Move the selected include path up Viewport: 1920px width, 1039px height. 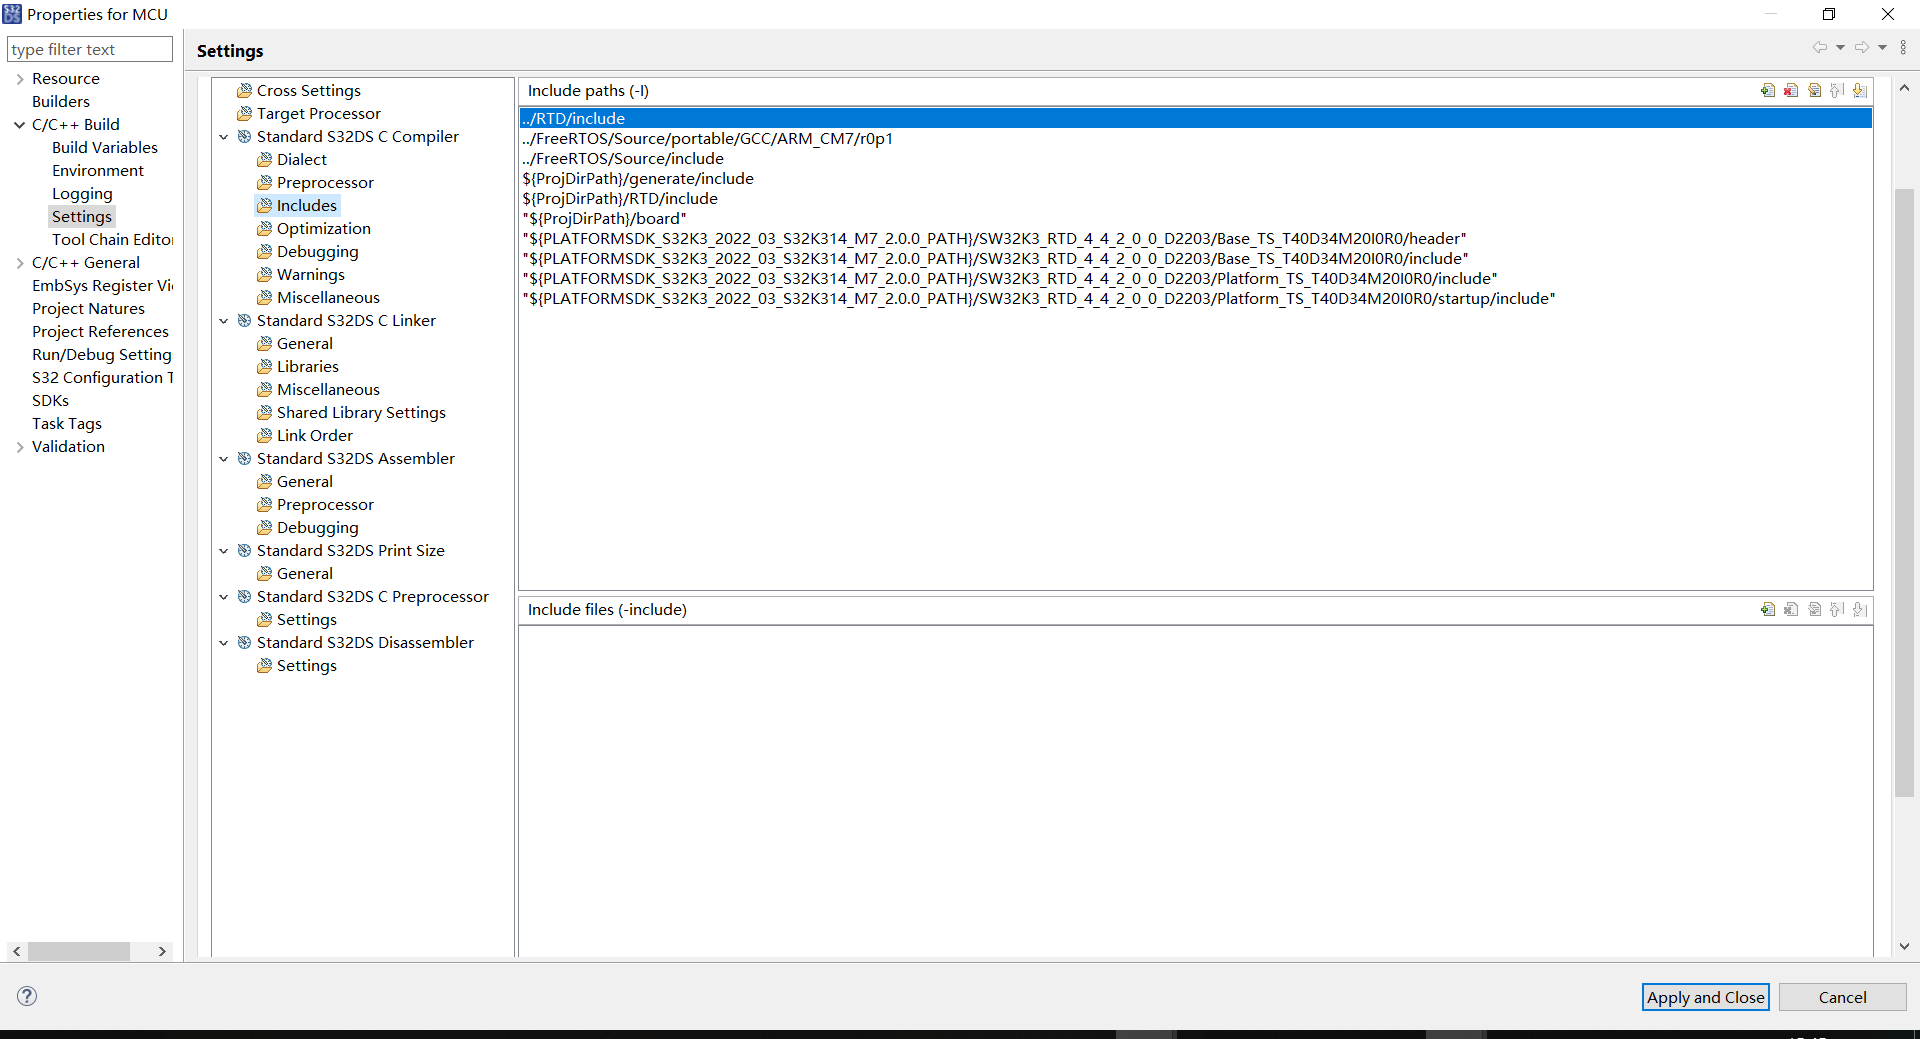coord(1837,90)
